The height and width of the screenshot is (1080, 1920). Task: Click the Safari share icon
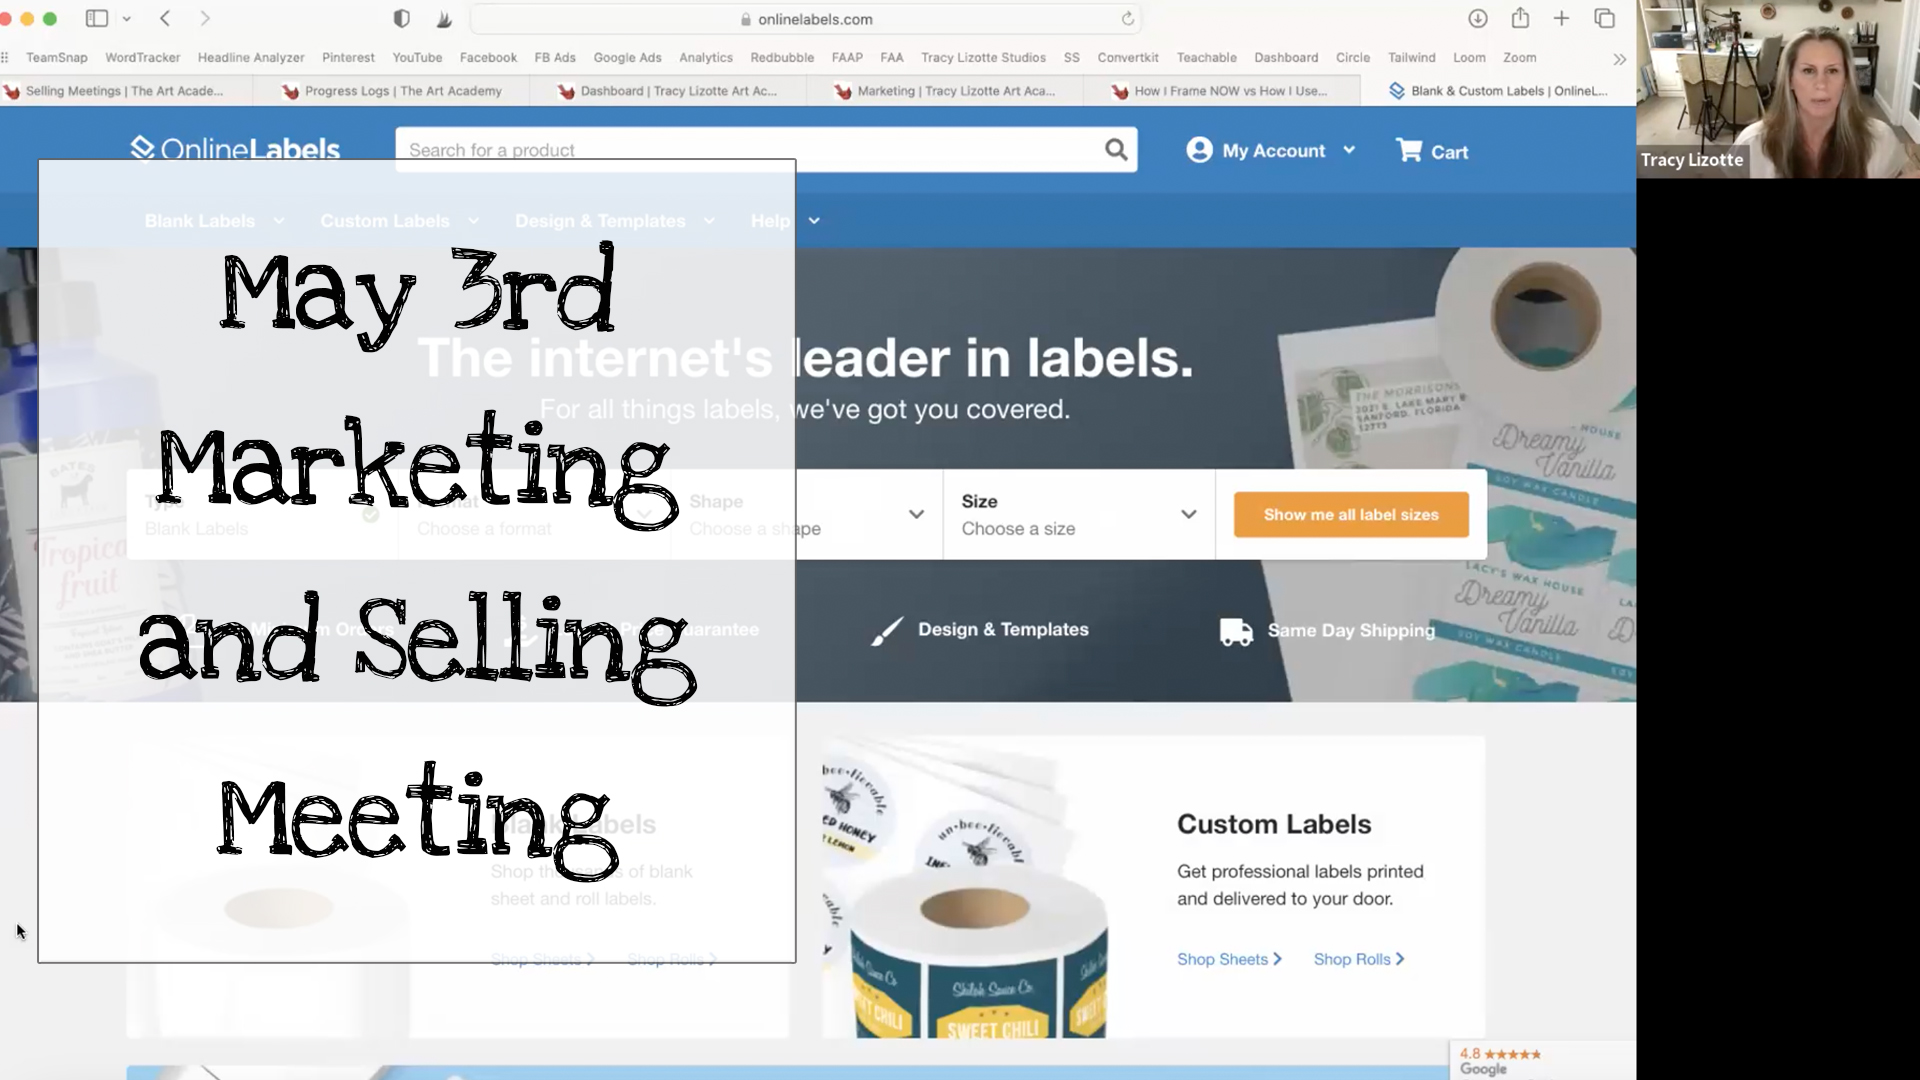coord(1520,17)
